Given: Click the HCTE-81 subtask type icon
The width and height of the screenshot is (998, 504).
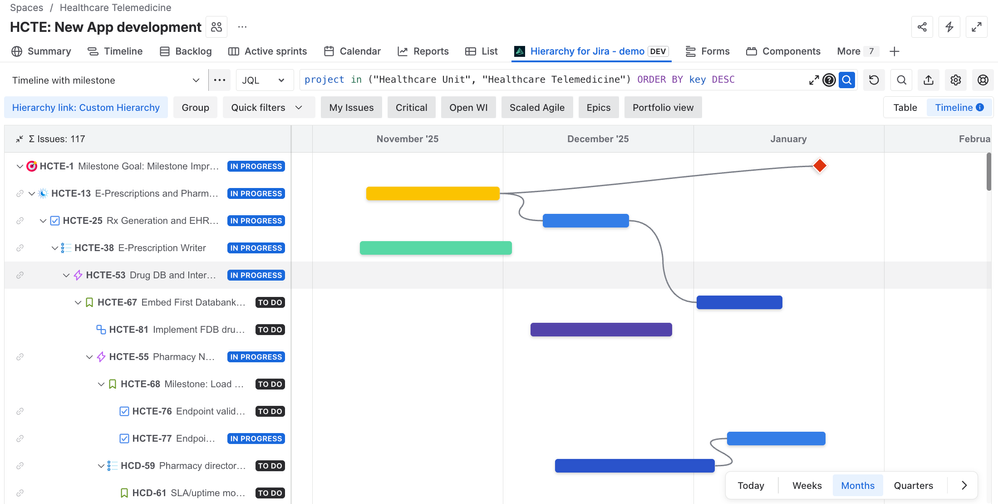Looking at the screenshot, I should click(x=101, y=330).
